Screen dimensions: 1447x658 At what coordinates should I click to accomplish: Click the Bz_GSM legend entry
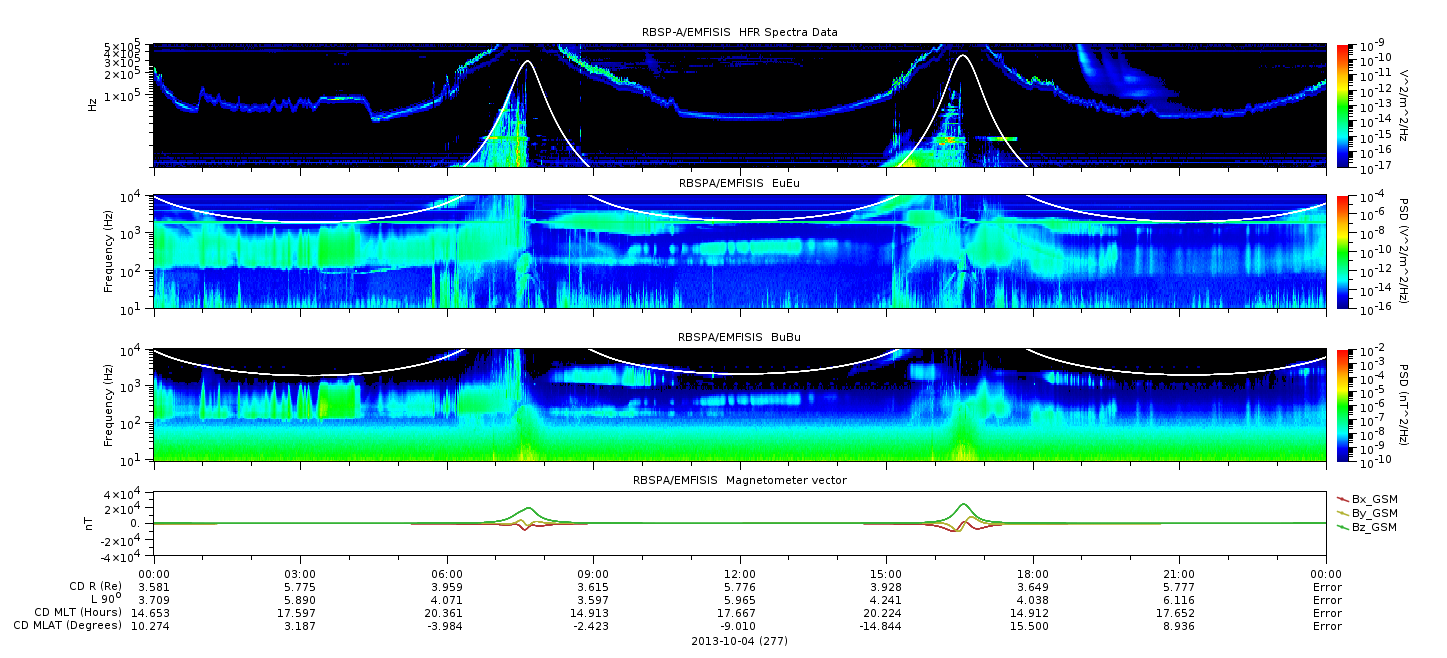(1374, 526)
